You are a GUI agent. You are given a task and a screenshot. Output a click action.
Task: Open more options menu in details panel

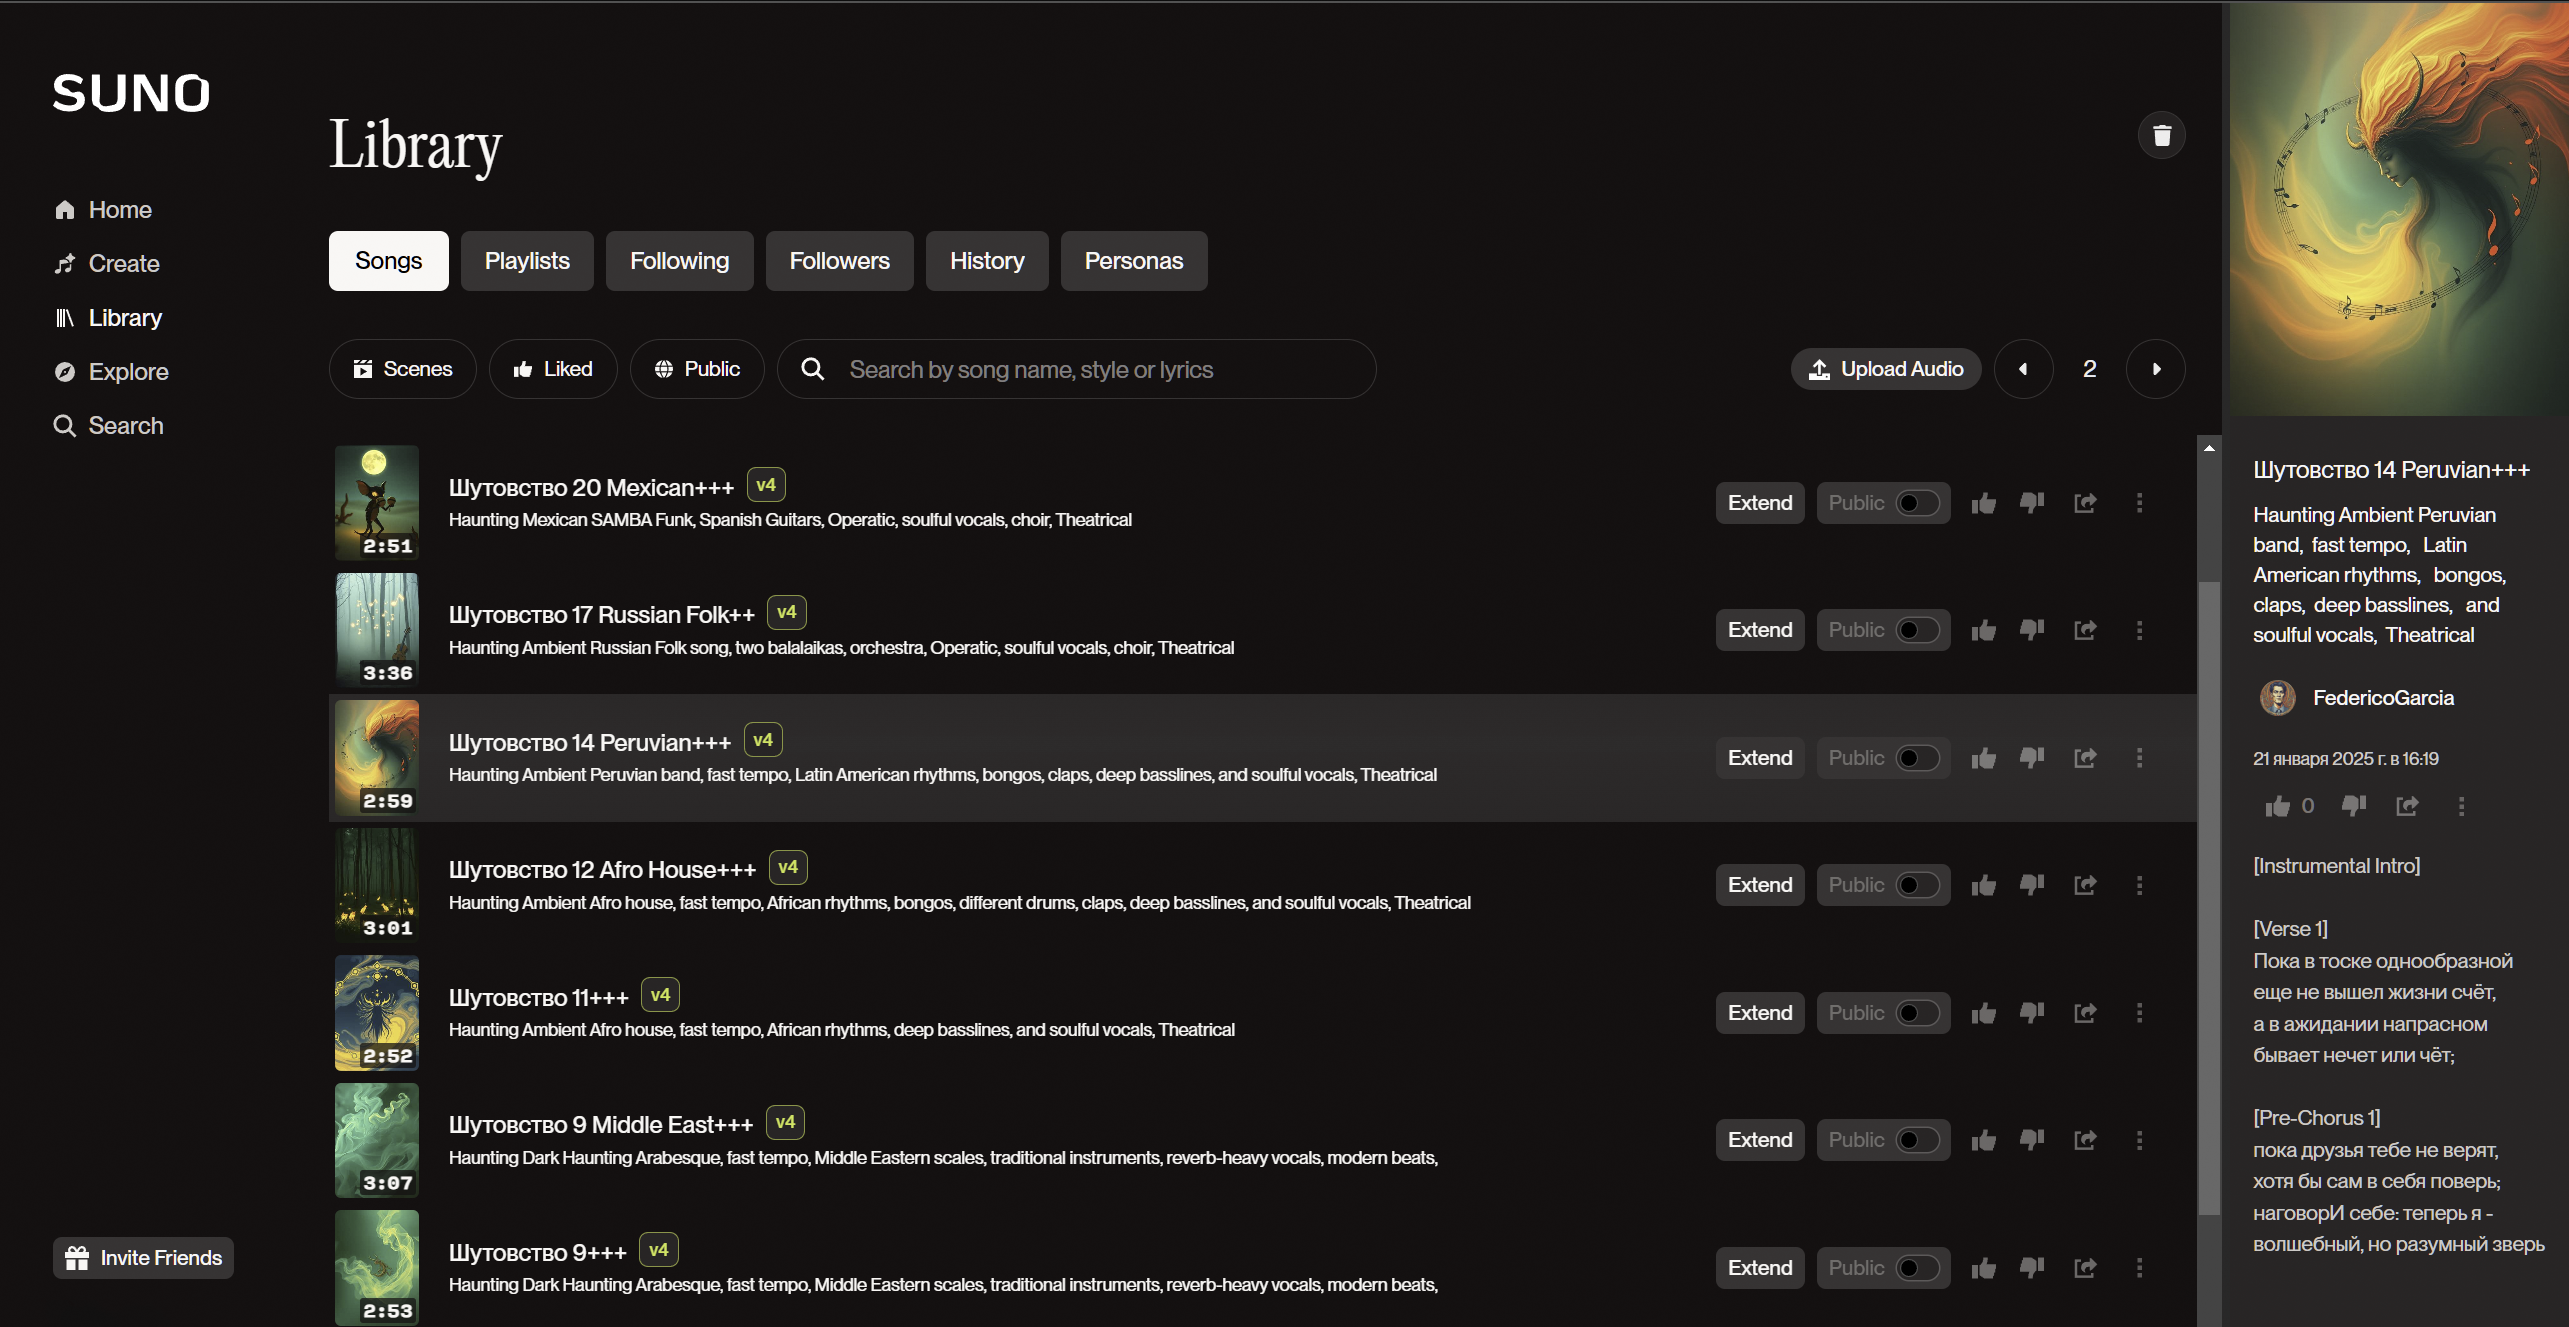2461,806
